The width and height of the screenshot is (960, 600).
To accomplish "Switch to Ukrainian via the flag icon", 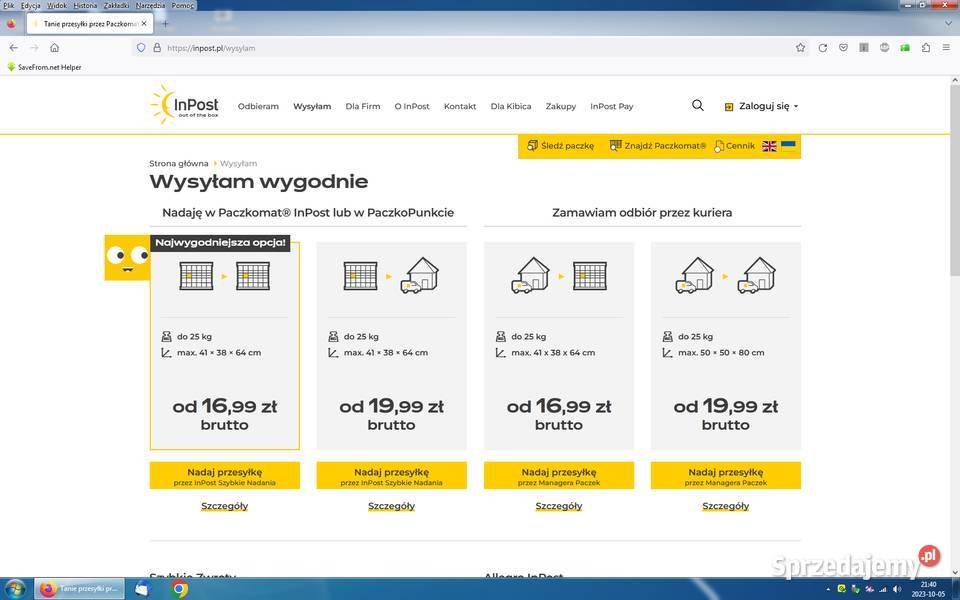I will pos(788,146).
